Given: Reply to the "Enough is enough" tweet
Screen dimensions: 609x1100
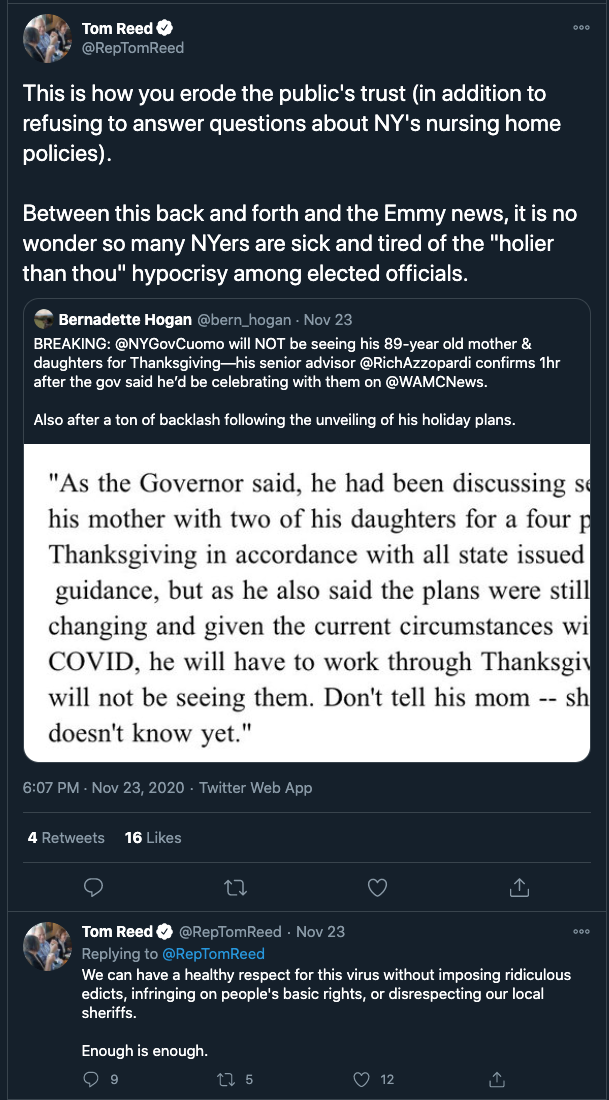Looking at the screenshot, I should (x=93, y=1079).
